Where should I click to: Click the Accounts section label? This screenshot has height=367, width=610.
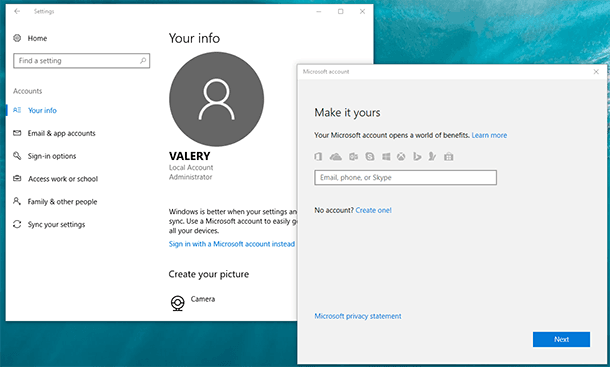[x=28, y=91]
